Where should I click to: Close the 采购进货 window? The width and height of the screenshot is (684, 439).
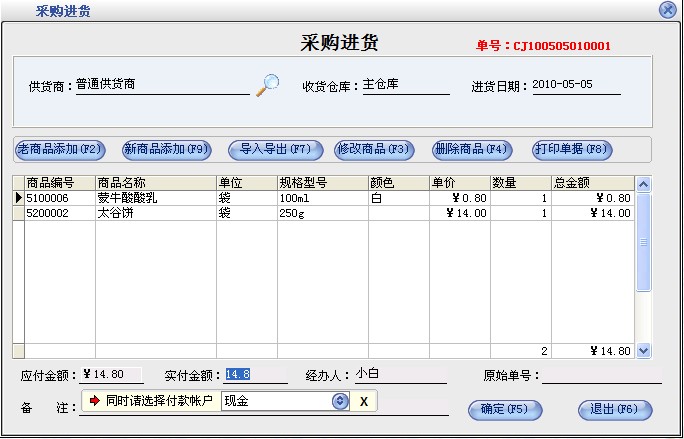click(668, 10)
